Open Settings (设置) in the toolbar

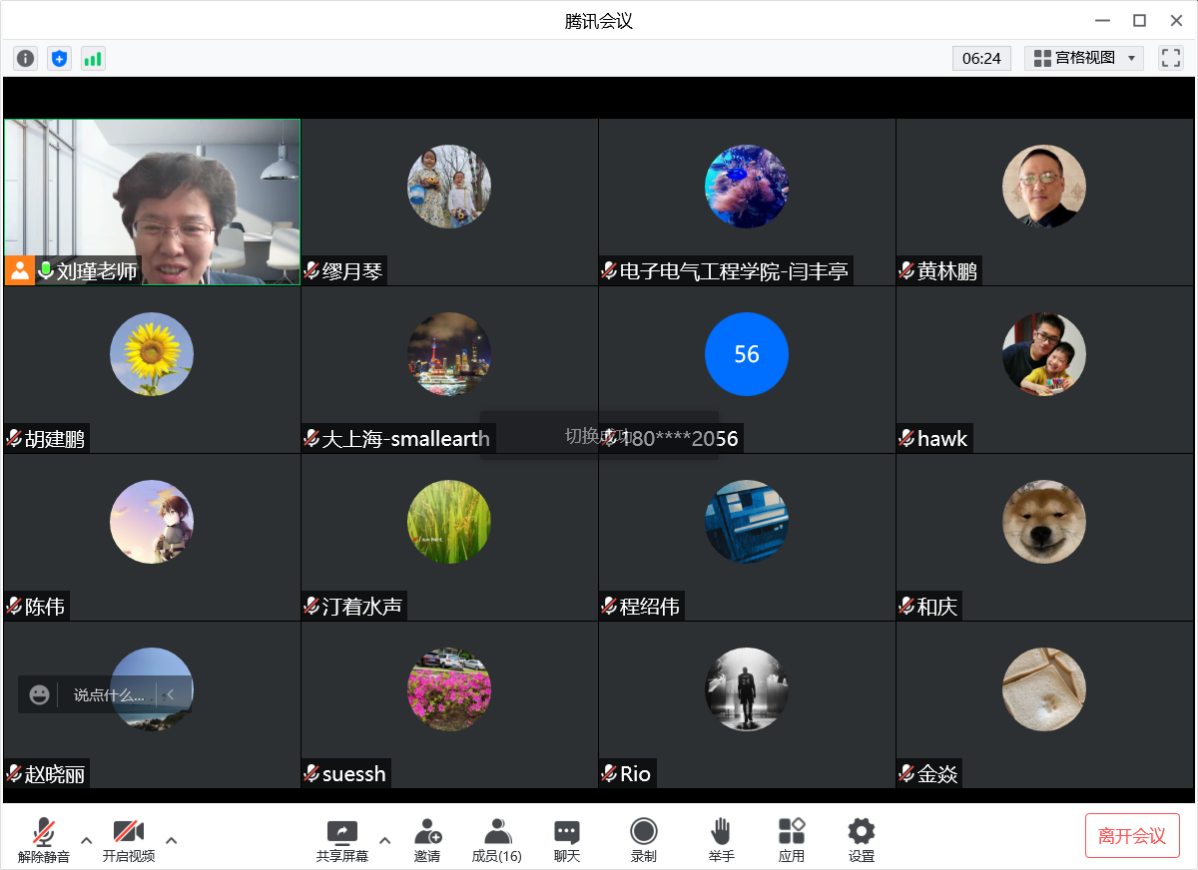(x=861, y=840)
